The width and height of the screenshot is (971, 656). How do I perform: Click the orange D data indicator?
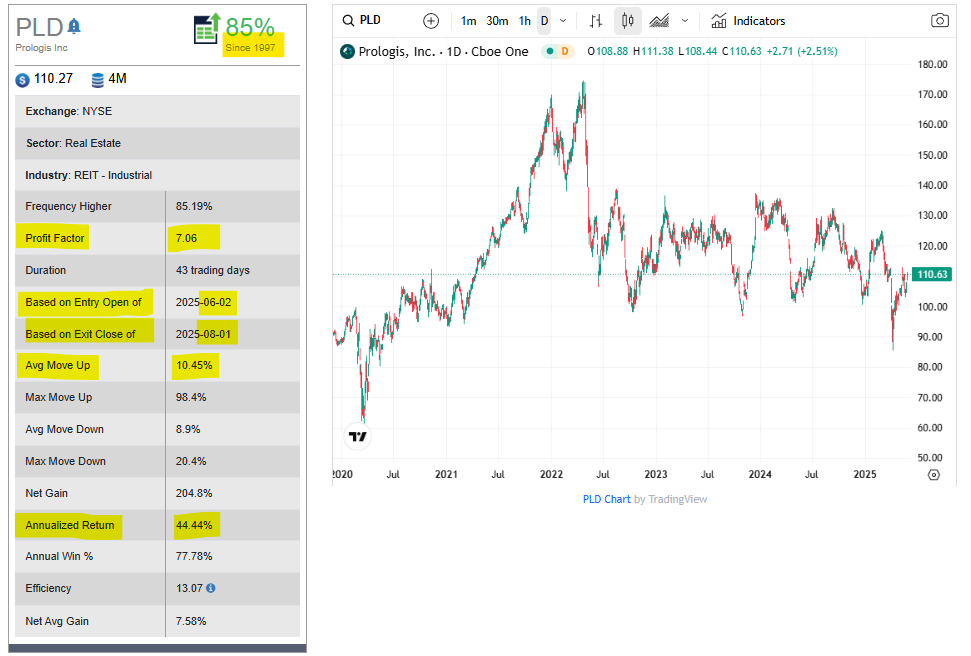[565, 51]
